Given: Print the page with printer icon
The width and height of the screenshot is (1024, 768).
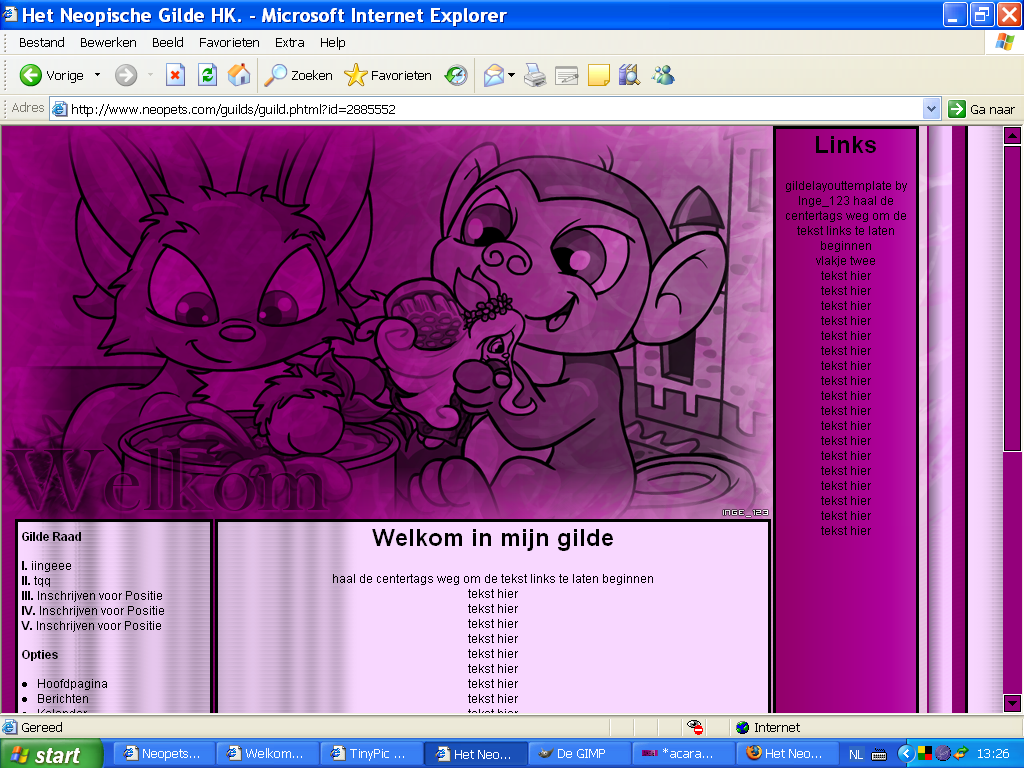Looking at the screenshot, I should click(x=535, y=75).
